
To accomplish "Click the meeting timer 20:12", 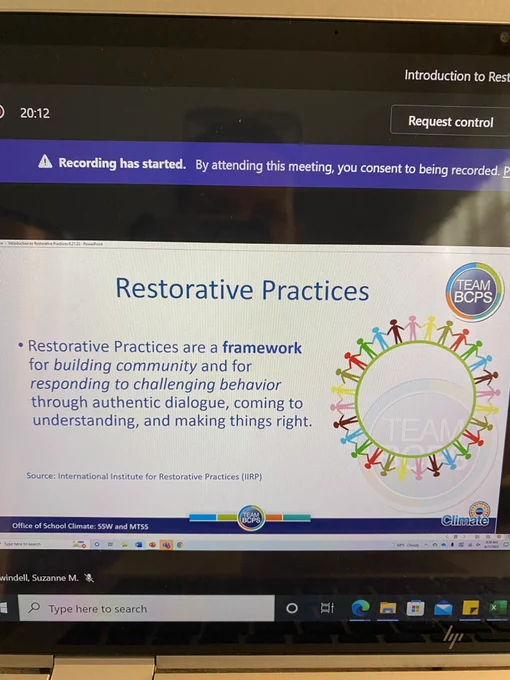I will (x=35, y=113).
